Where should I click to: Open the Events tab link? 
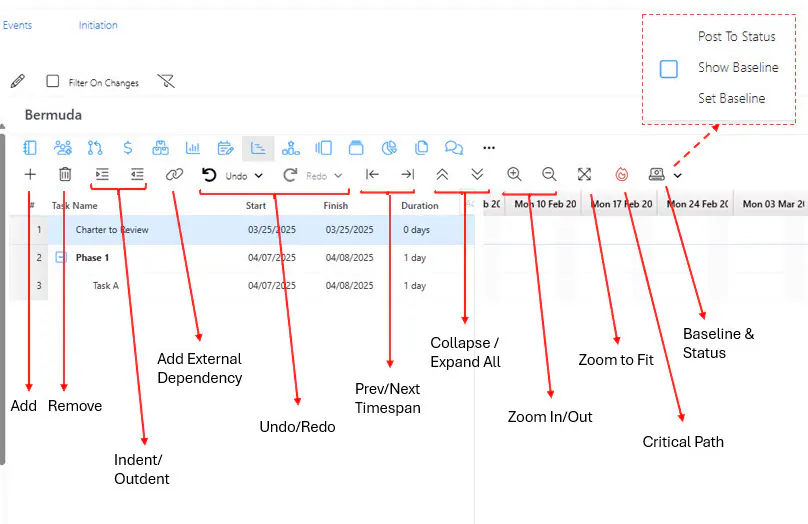pyautogui.click(x=17, y=25)
